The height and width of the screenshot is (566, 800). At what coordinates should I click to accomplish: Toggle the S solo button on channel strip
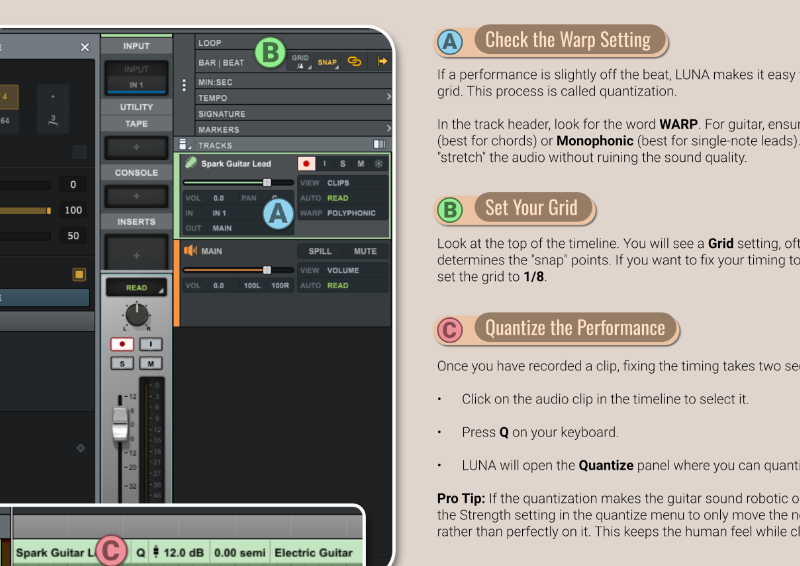click(x=122, y=363)
